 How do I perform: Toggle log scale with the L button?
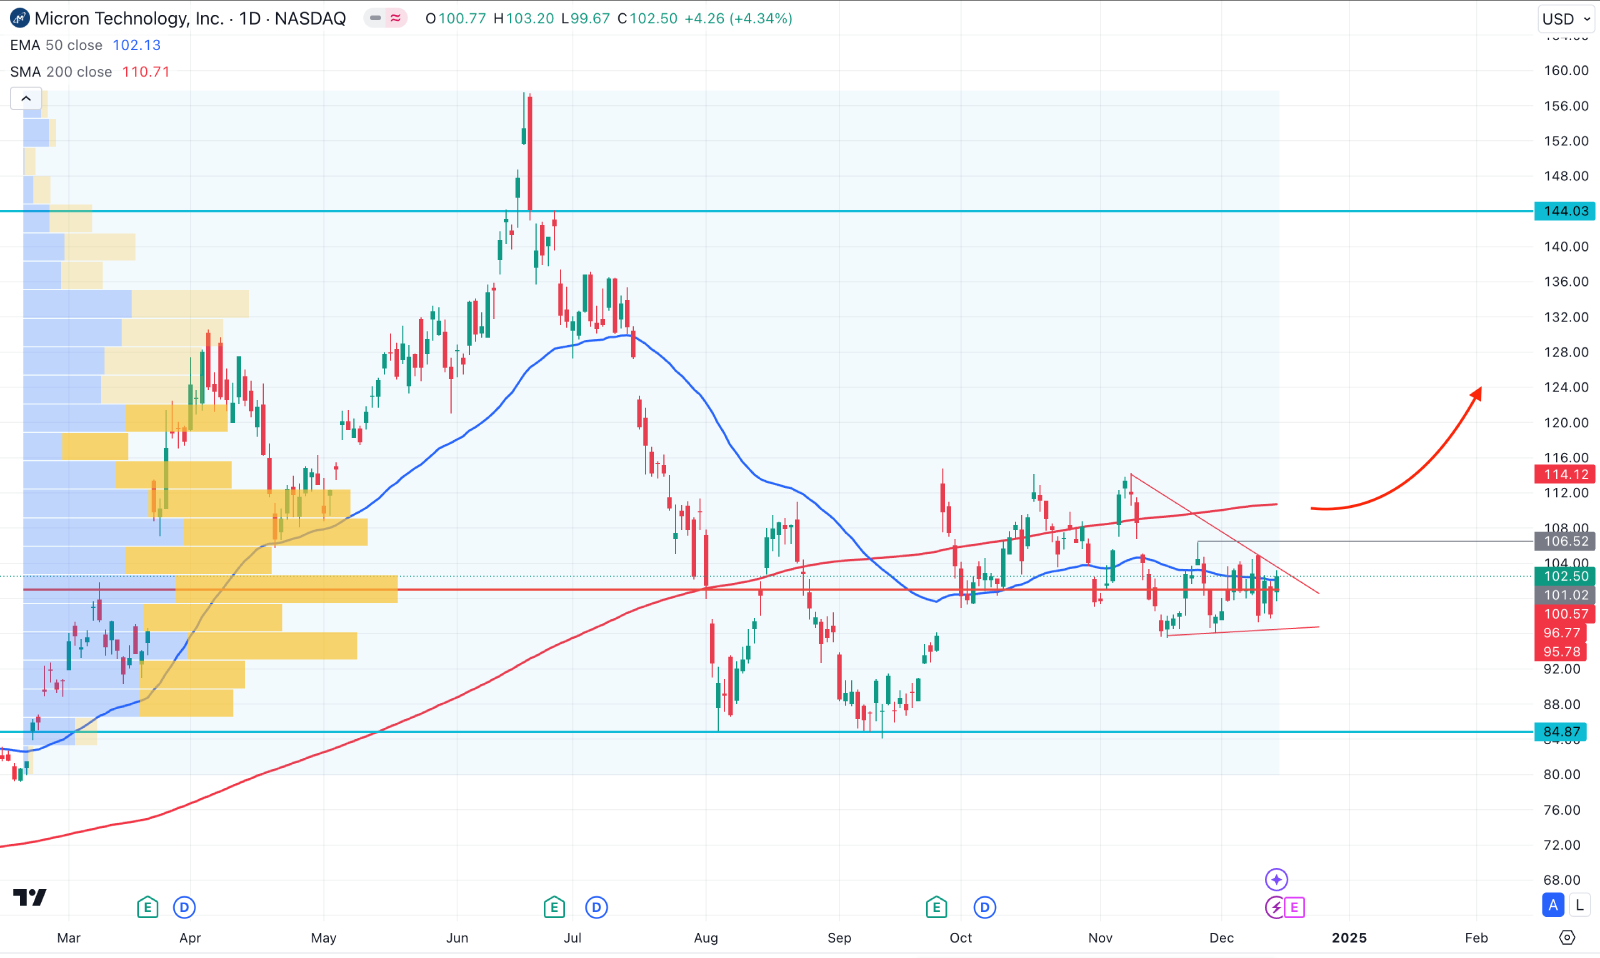pos(1579,905)
